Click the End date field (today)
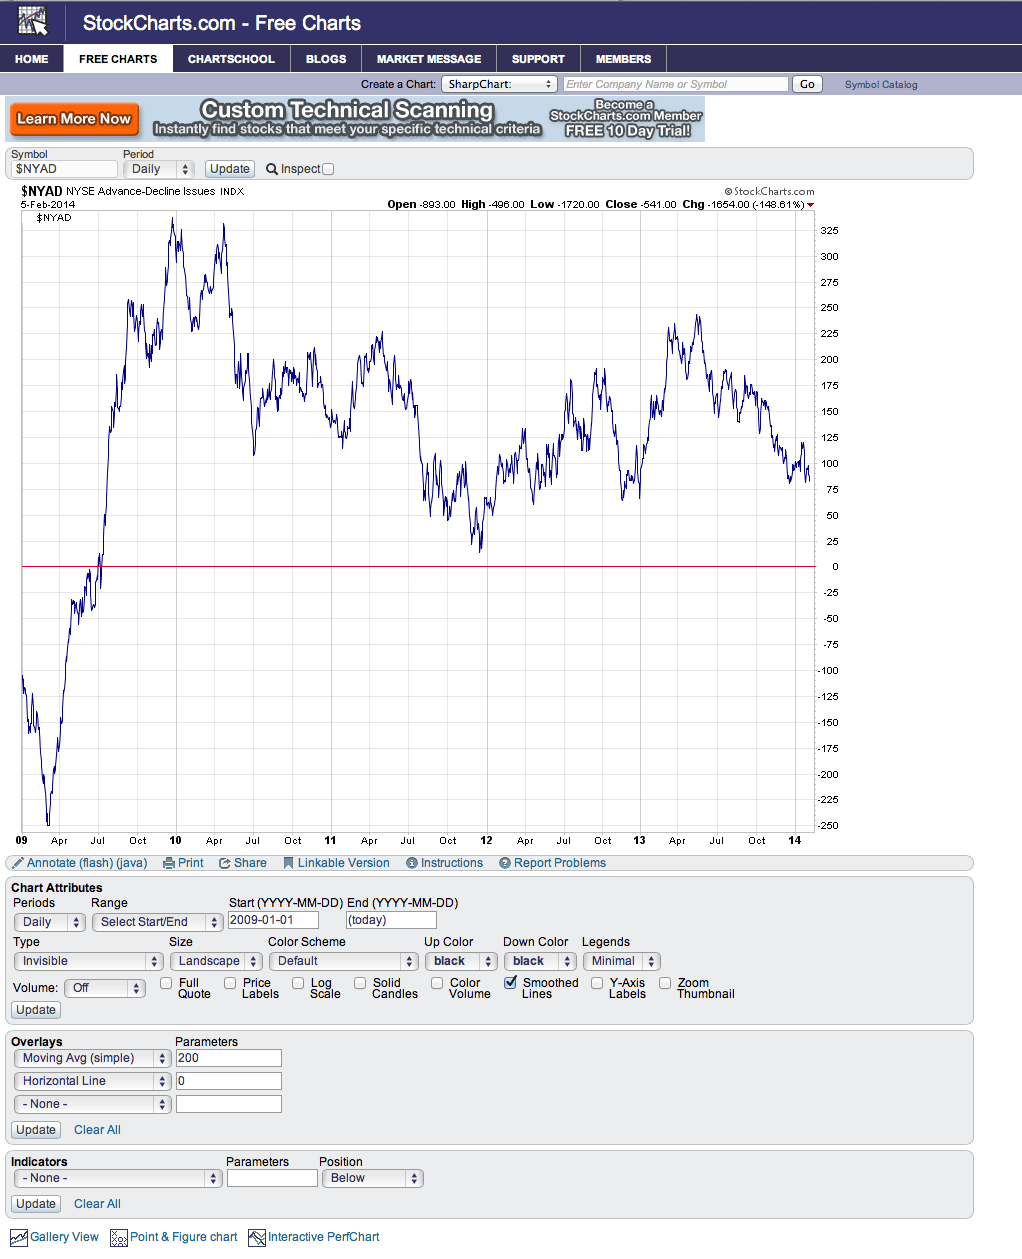Viewport: 1022px width, 1259px height. coord(391,920)
